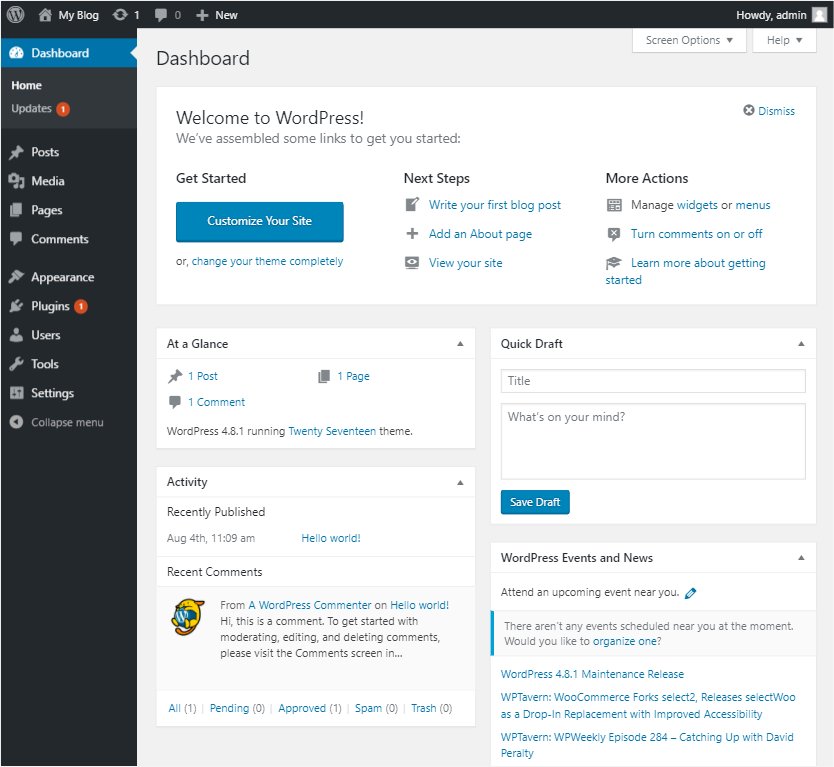
Task: Click the admin avatar in top bar
Action: point(819,15)
